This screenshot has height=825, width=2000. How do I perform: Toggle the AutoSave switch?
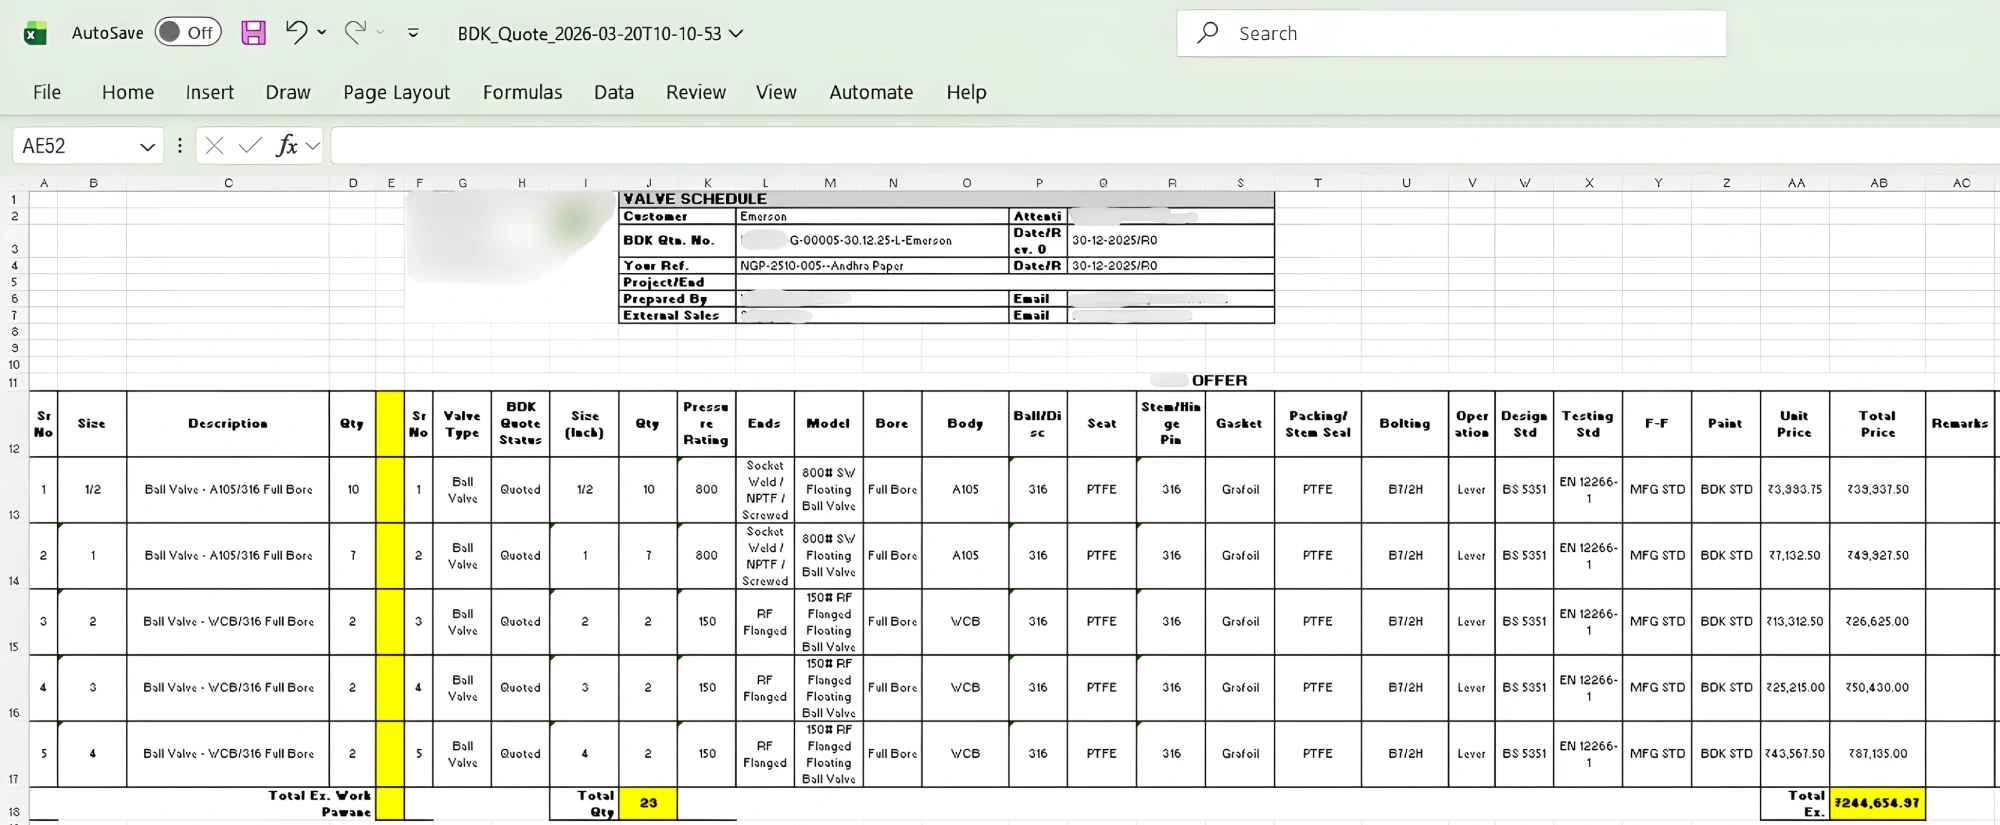point(188,33)
